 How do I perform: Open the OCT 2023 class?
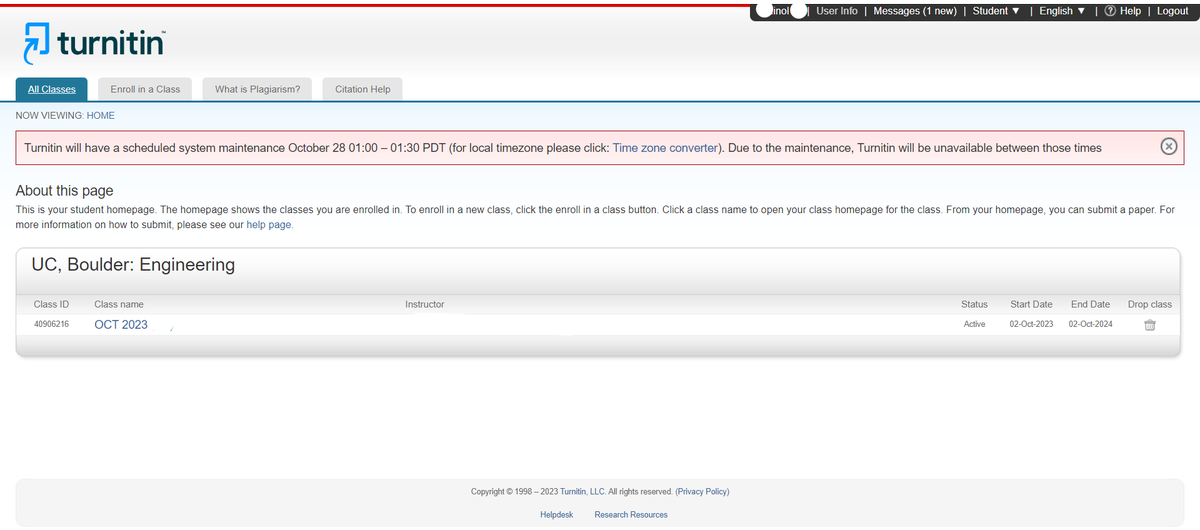[x=121, y=325]
